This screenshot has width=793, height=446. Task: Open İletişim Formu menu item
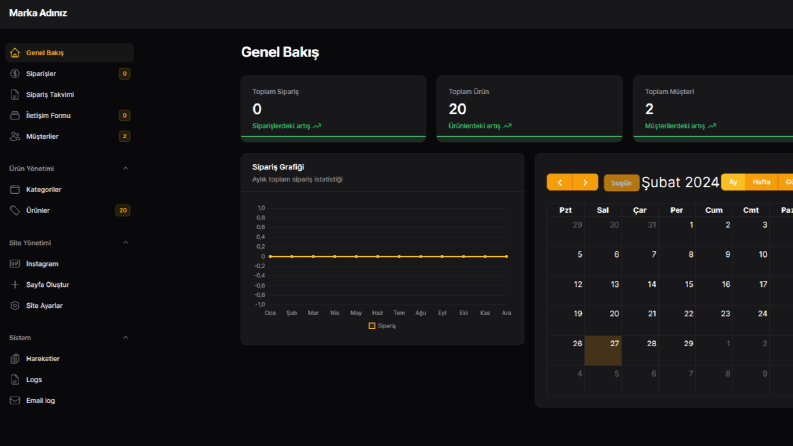[69, 115]
